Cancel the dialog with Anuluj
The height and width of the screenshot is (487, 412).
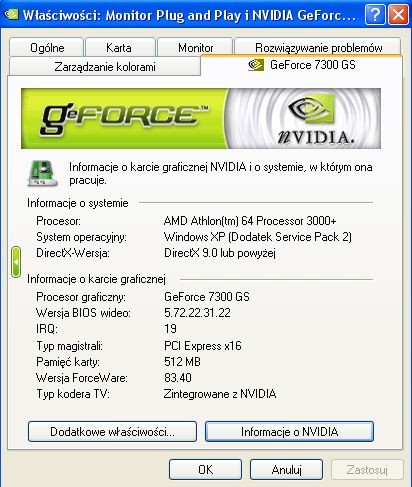pos(286,470)
